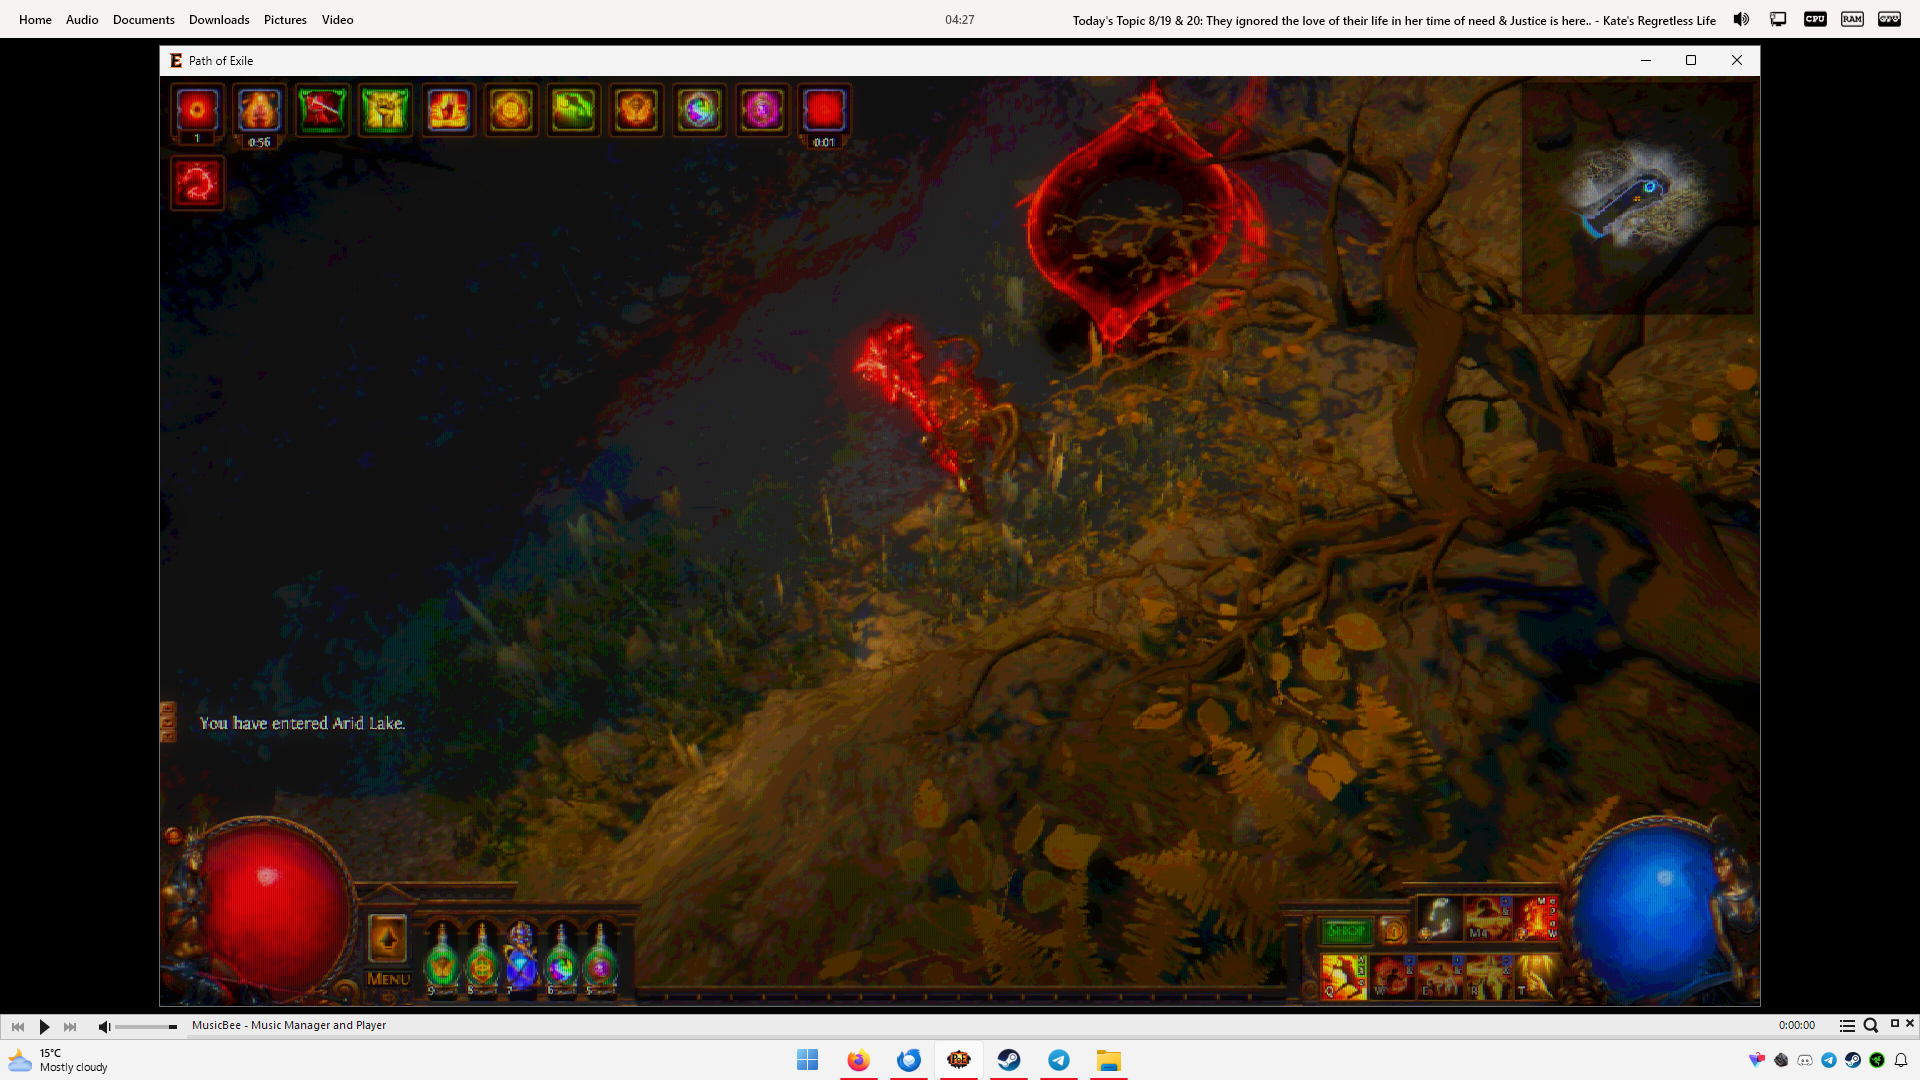Image resolution: width=1920 pixels, height=1080 pixels.
Task: Click the minimap in the top right
Action: click(x=1638, y=198)
